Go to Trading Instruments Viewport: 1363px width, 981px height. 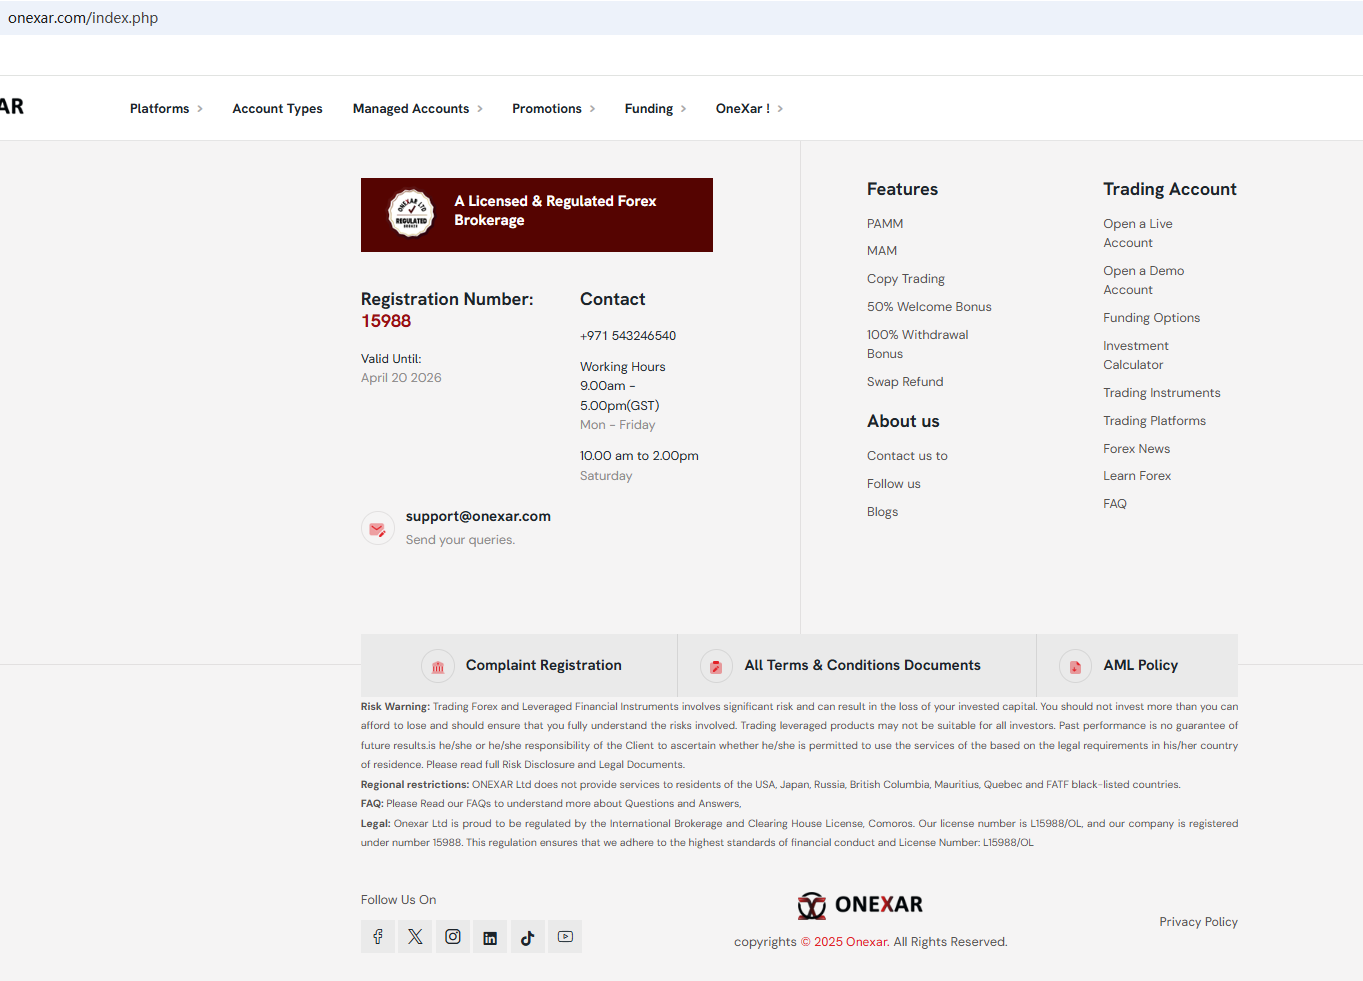[x=1162, y=393]
